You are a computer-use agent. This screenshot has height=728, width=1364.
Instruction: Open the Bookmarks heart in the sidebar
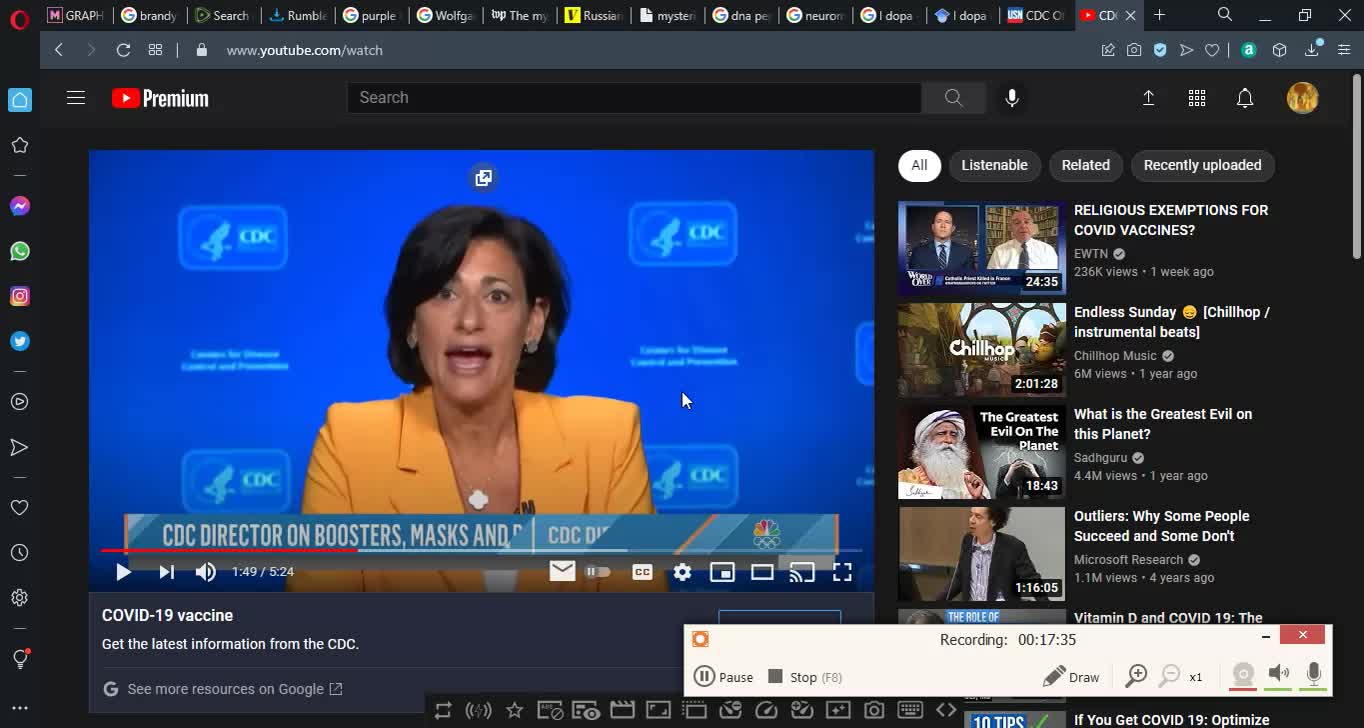point(19,508)
